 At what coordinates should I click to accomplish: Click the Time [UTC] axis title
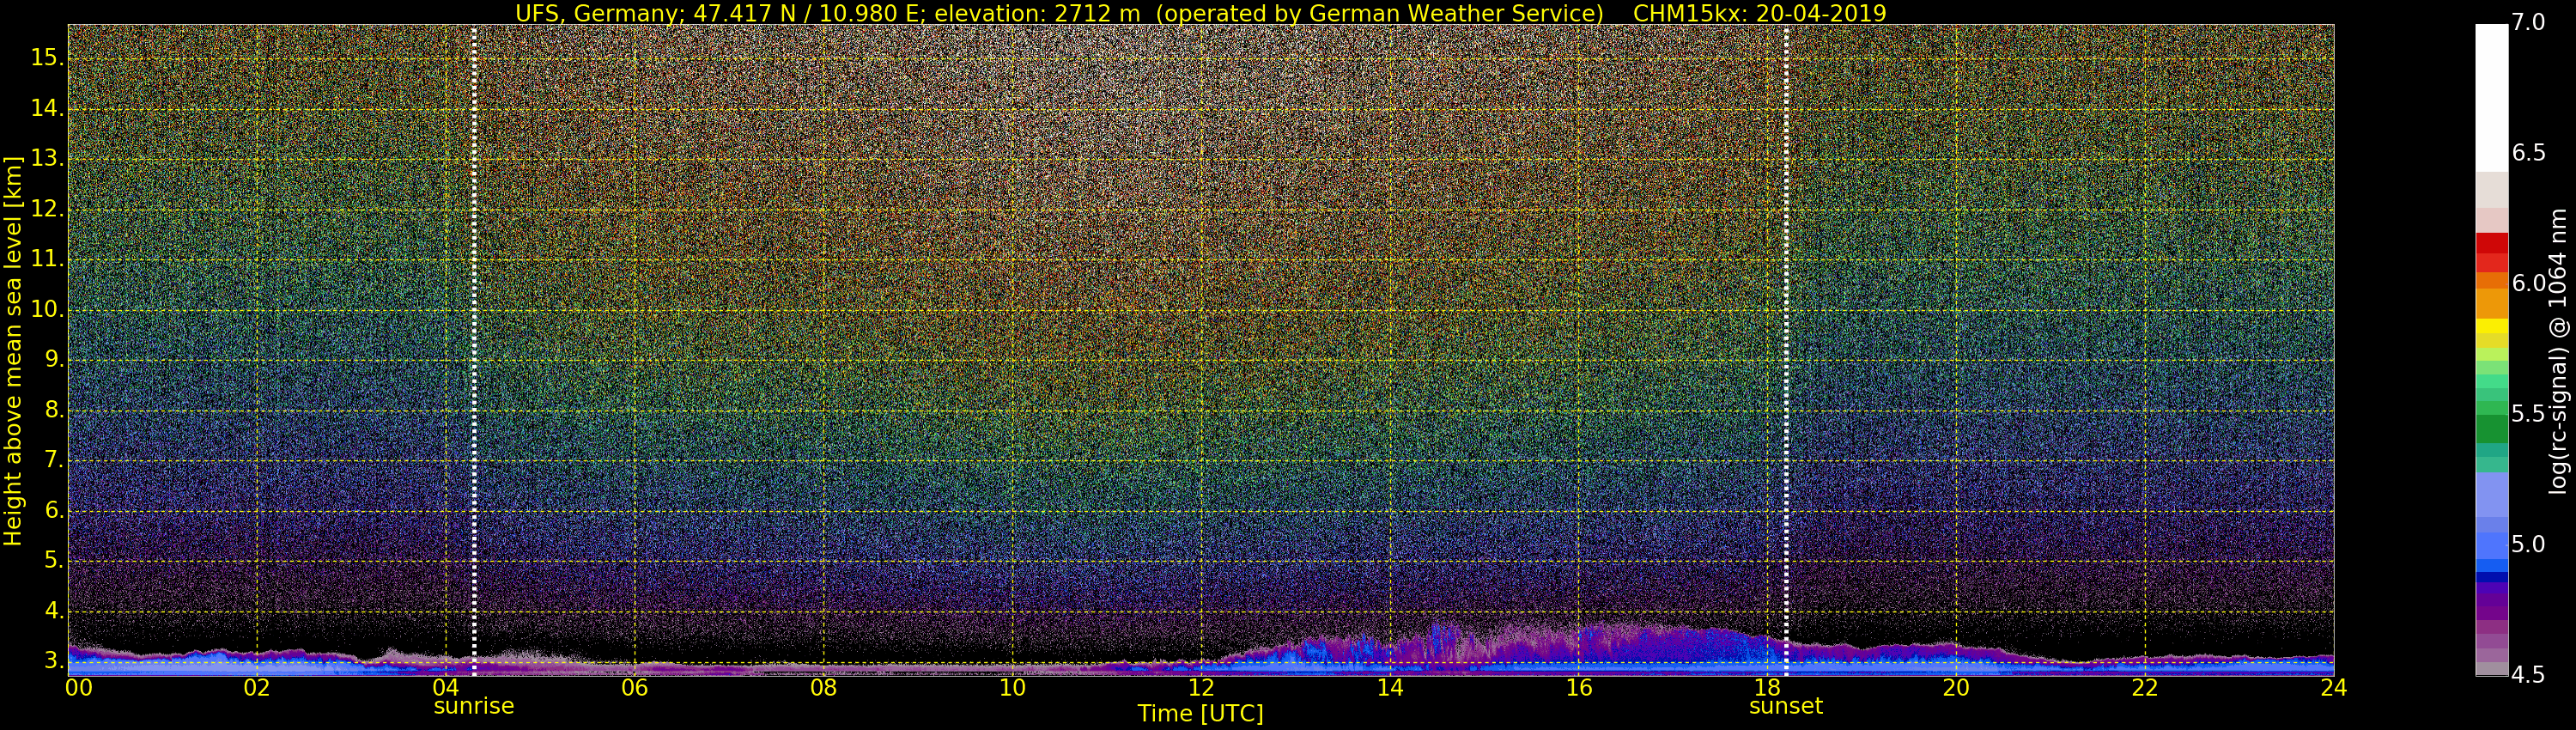pos(1200,713)
